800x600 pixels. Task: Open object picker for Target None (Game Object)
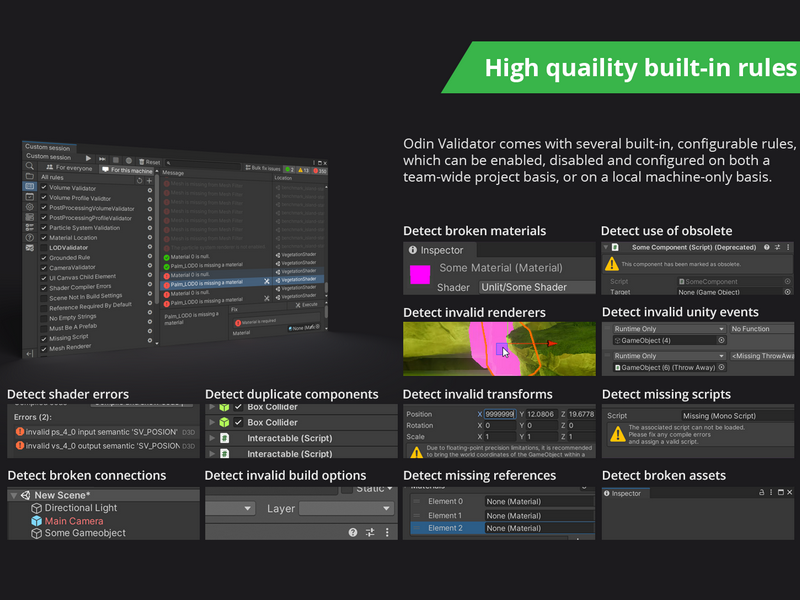pyautogui.click(x=788, y=292)
